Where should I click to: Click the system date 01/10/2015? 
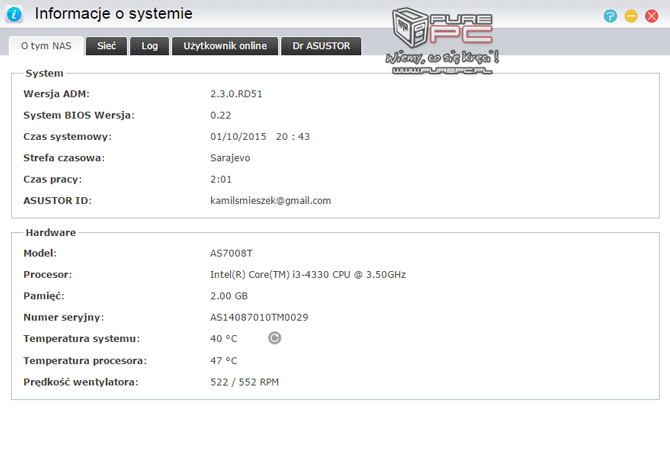tap(238, 137)
